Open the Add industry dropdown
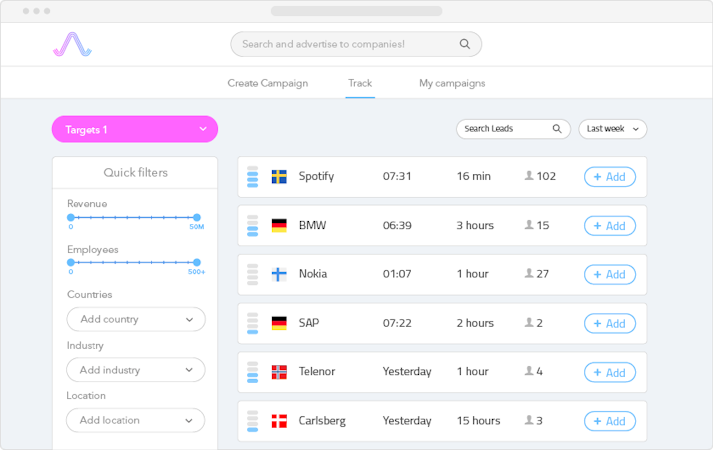The width and height of the screenshot is (713, 450). [x=136, y=370]
